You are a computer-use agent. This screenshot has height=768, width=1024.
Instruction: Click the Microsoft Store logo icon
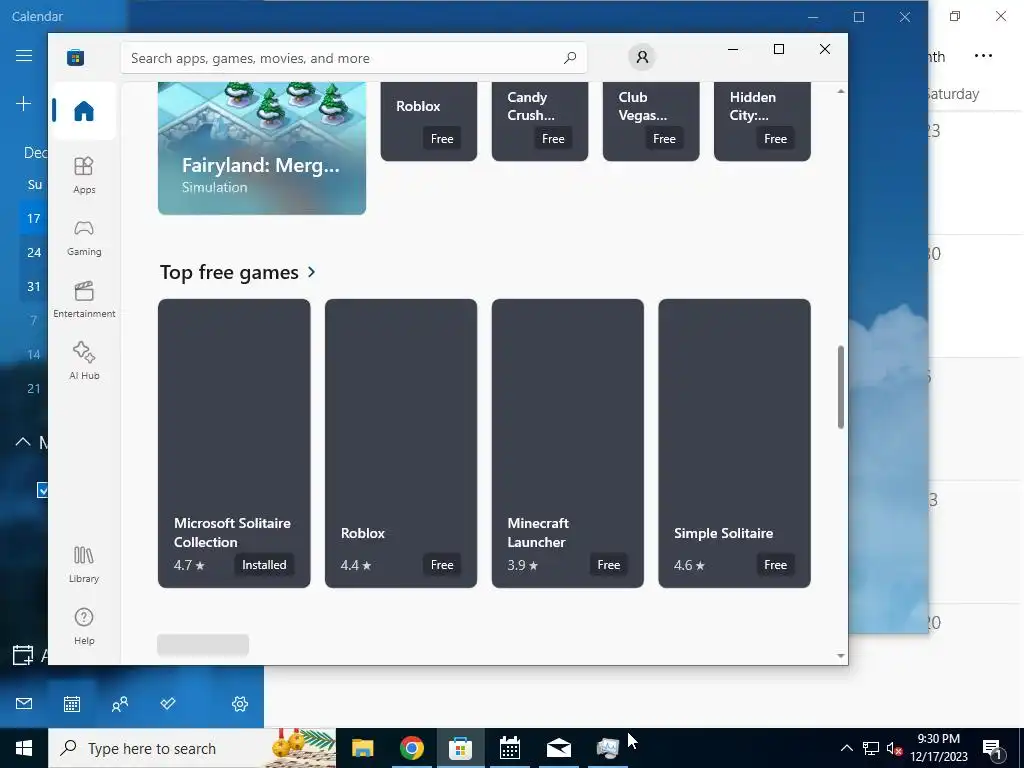point(75,57)
